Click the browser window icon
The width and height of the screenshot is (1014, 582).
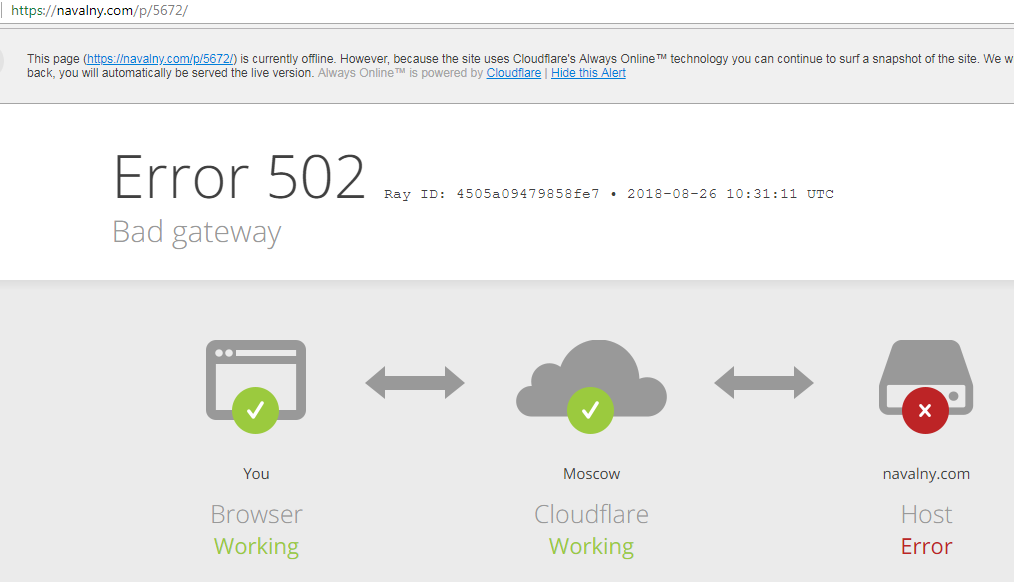(x=256, y=366)
